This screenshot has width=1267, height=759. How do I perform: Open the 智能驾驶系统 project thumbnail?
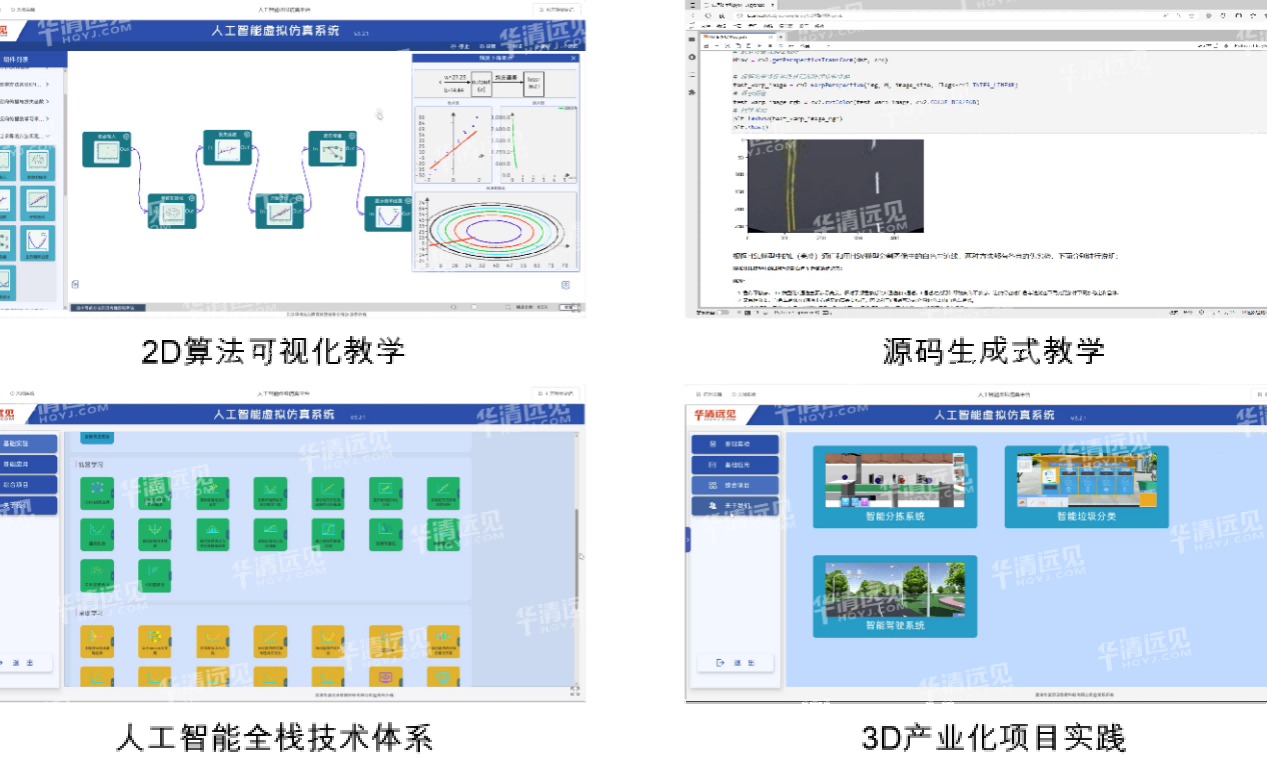[x=894, y=596]
